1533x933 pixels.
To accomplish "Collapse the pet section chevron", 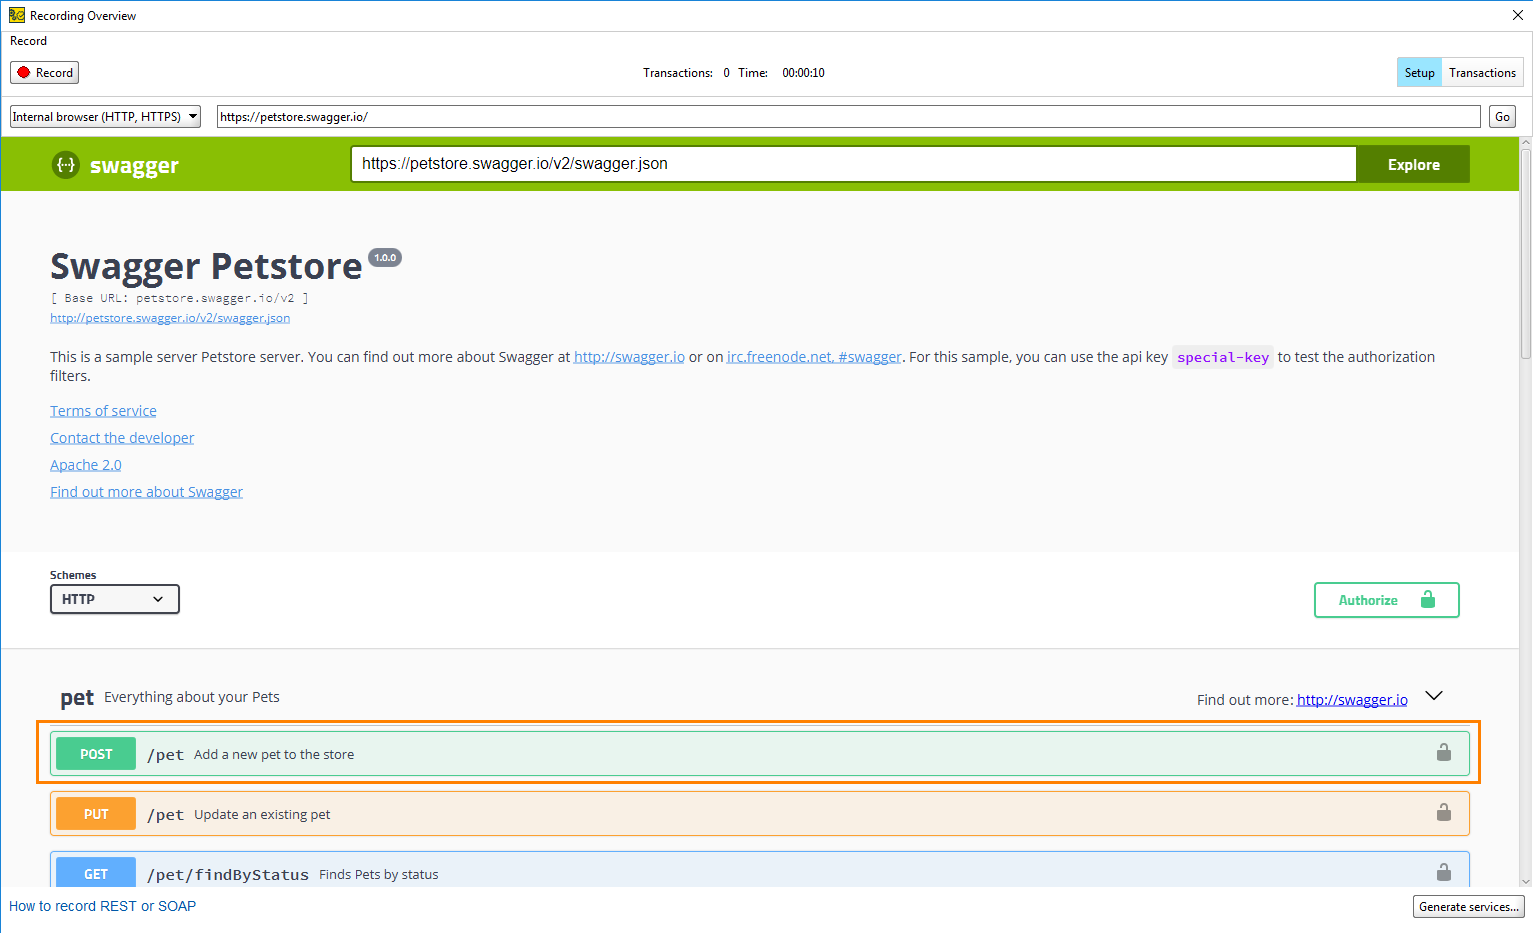I will coord(1433,696).
